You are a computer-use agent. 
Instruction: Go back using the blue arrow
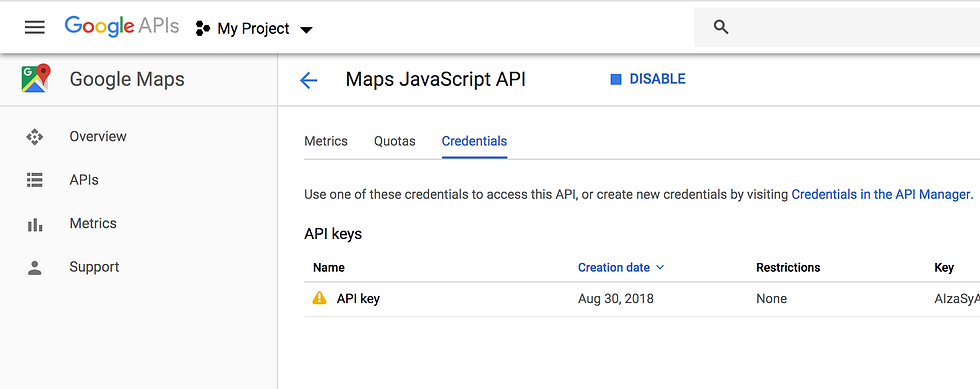click(x=309, y=80)
